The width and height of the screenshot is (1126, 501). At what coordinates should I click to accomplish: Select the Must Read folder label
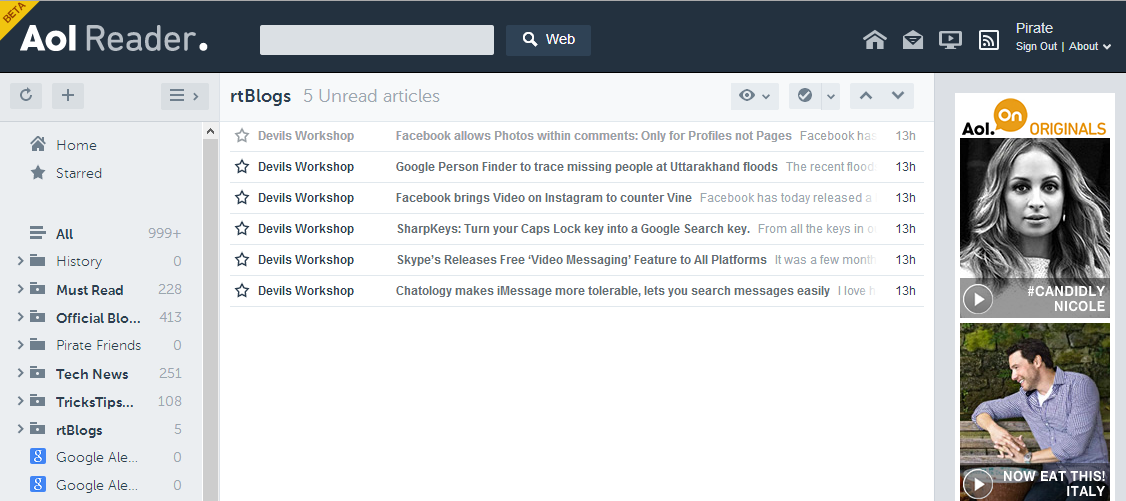90,290
